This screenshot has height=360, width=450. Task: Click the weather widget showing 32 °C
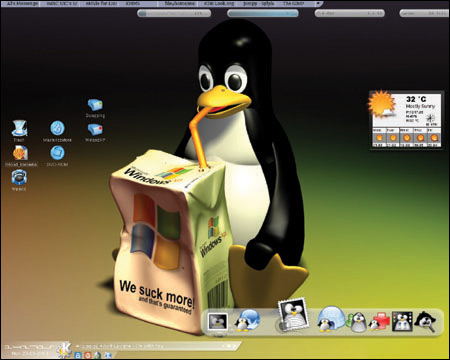point(407,119)
